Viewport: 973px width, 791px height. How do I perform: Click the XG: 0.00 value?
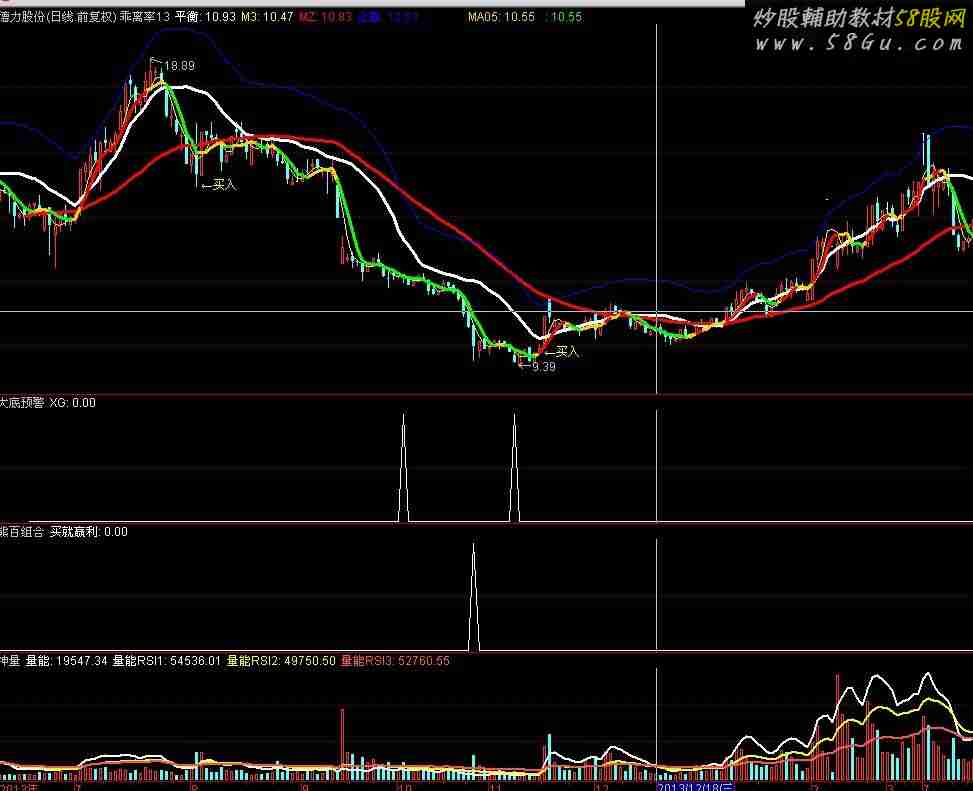point(72,403)
